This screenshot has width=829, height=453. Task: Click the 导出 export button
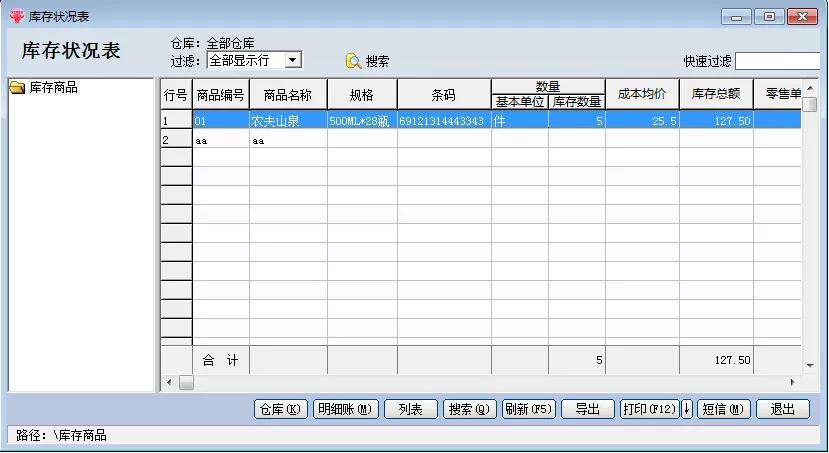pos(587,409)
